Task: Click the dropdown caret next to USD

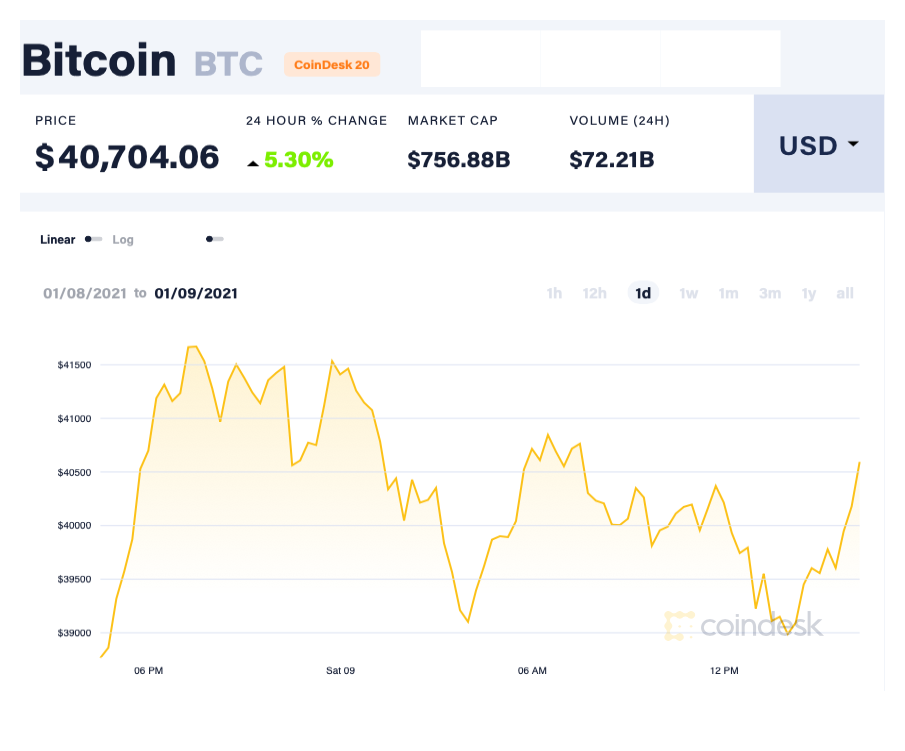Action: coord(854,144)
